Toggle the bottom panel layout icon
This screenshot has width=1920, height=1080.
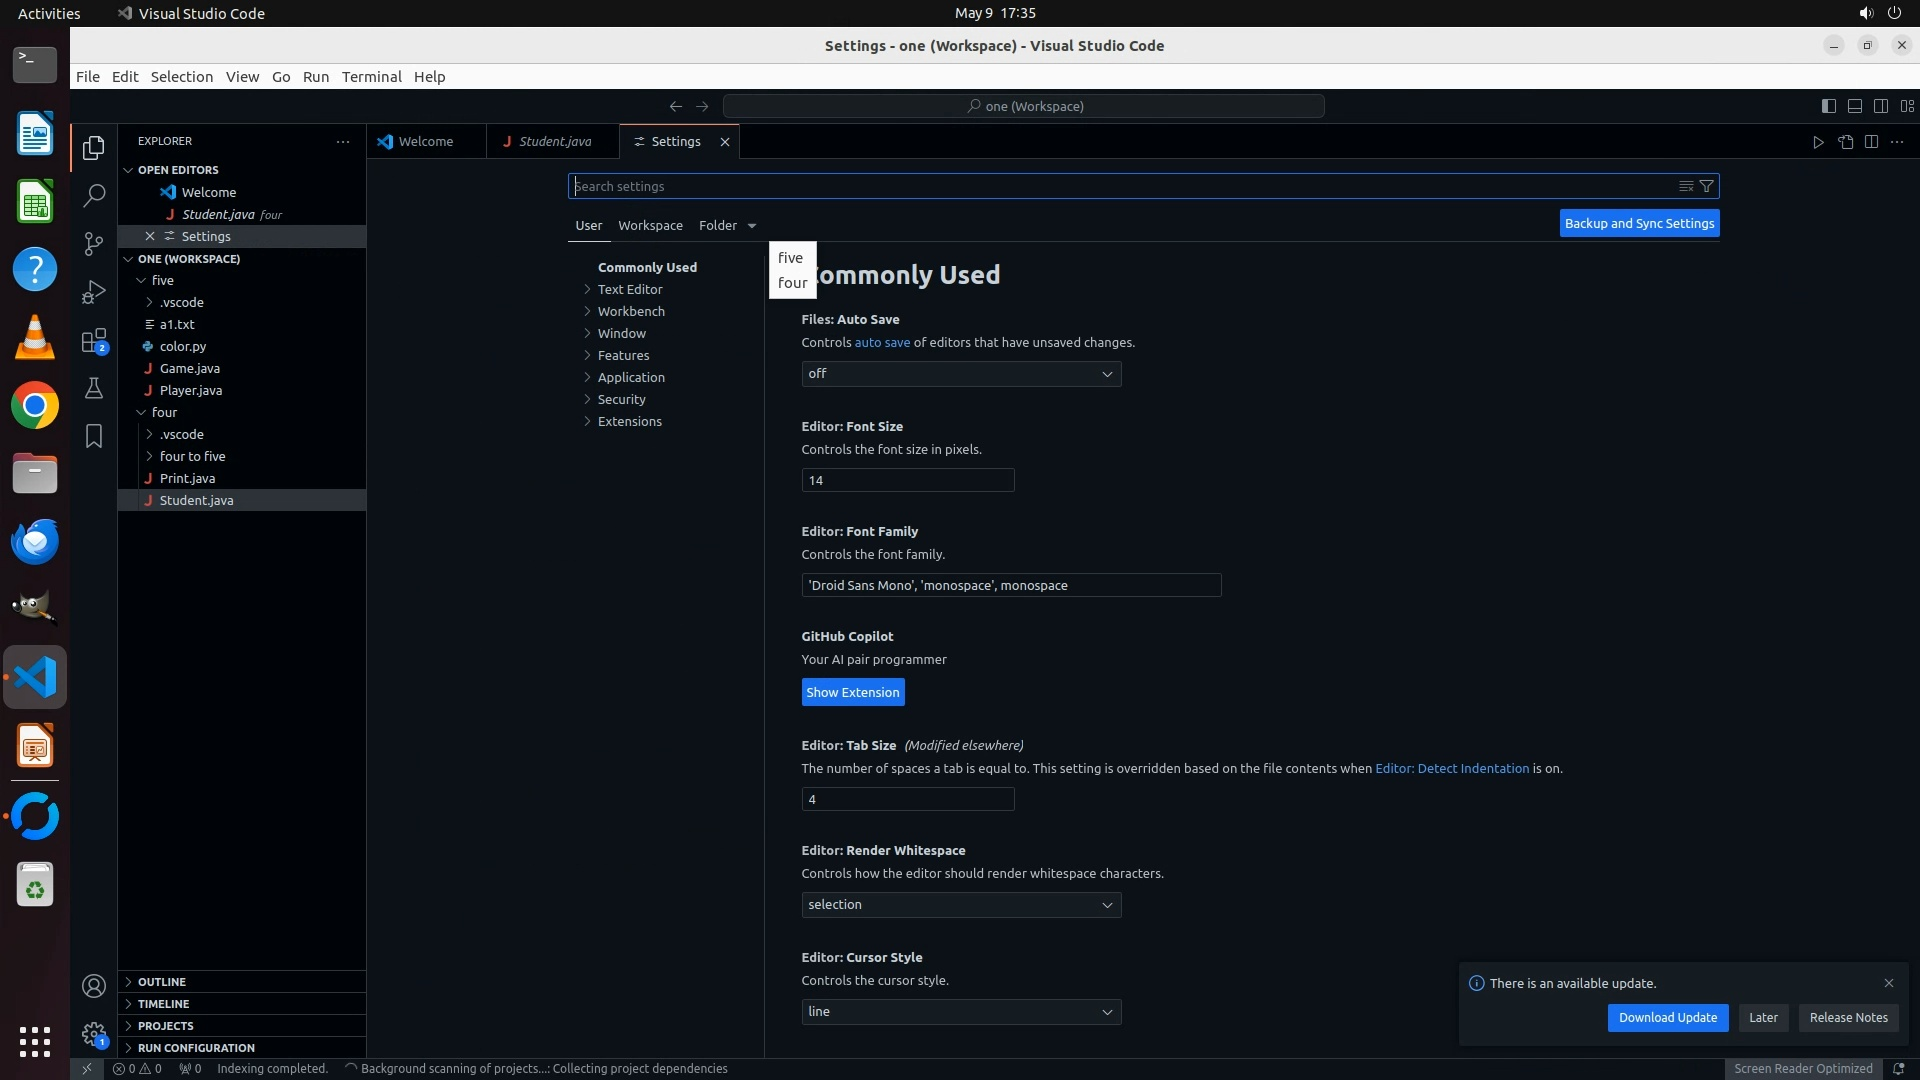[1854, 106]
